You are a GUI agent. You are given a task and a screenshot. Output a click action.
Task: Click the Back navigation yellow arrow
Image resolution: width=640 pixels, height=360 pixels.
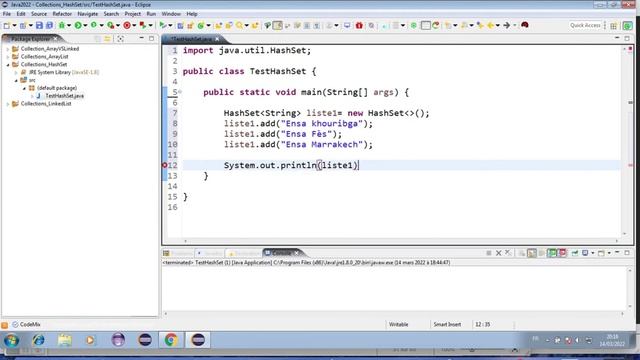point(491,25)
